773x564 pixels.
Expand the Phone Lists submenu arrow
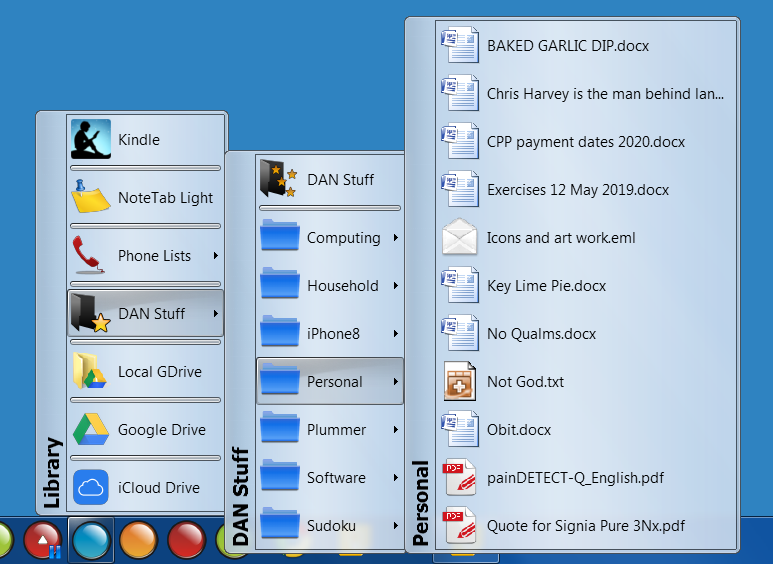(x=216, y=256)
